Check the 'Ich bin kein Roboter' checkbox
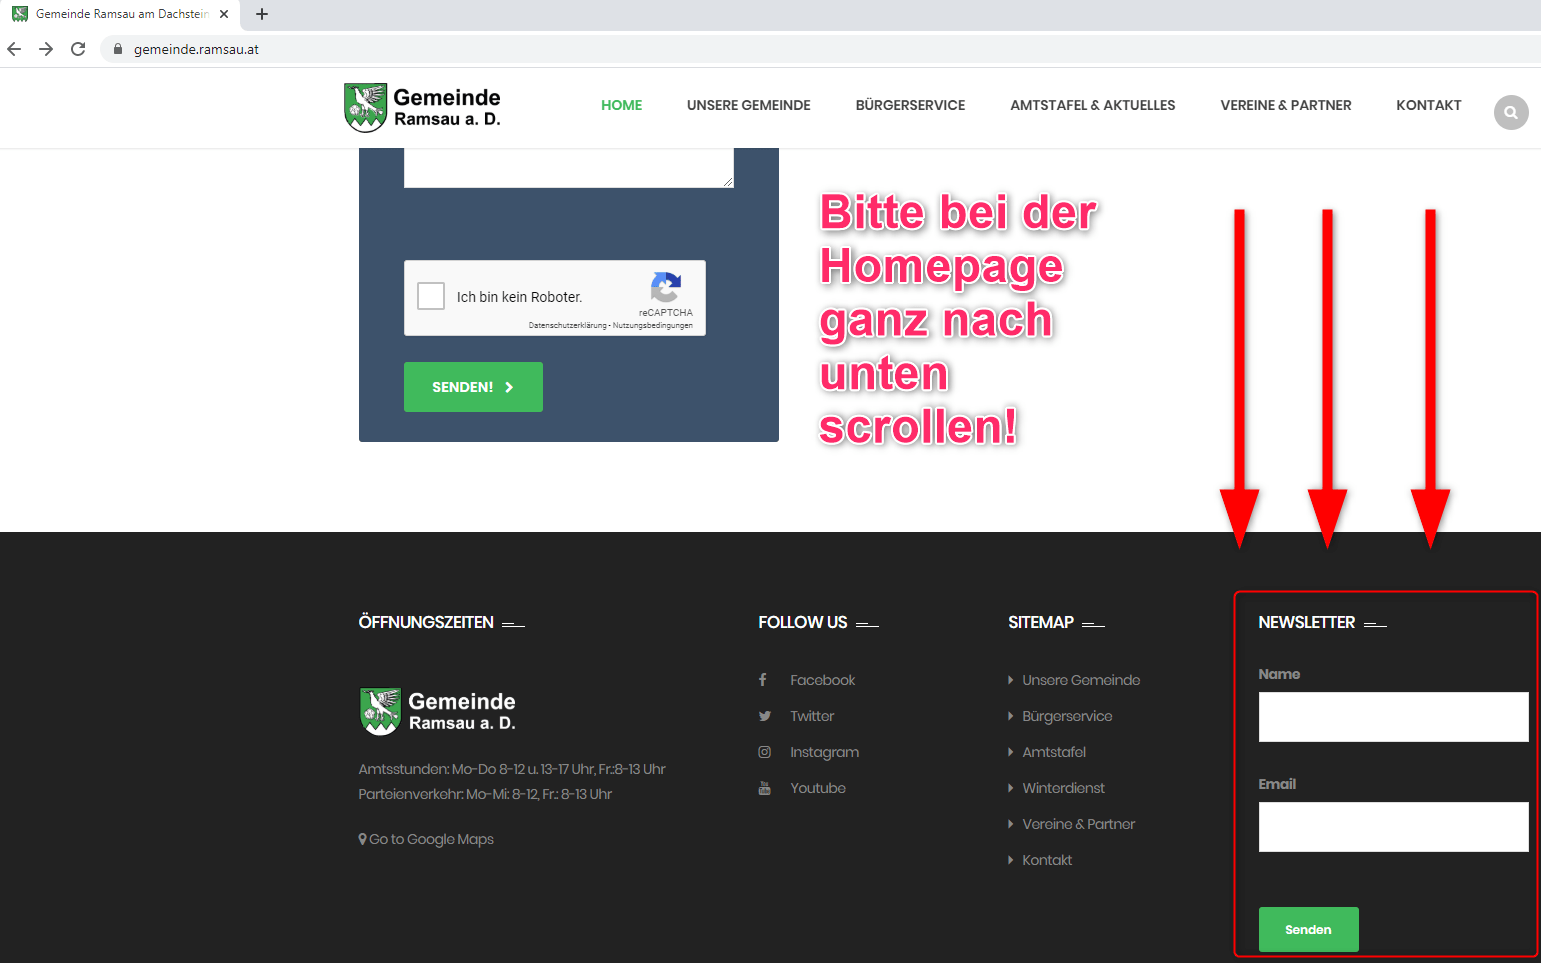Screen dimensions: 1541x963 431,296
